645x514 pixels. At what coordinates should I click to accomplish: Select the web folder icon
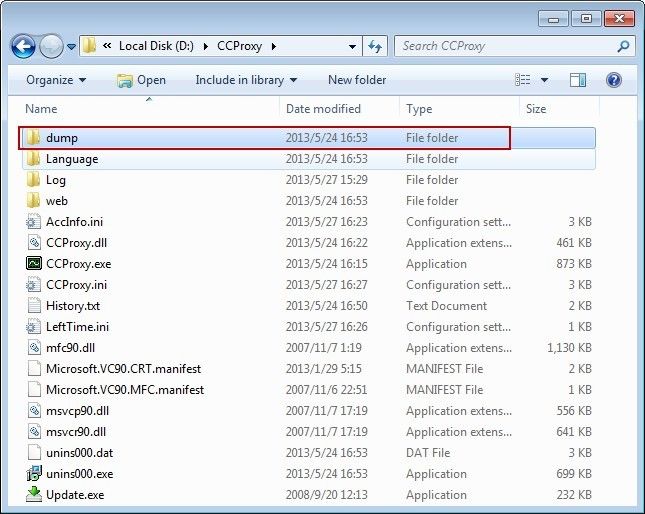pos(33,200)
